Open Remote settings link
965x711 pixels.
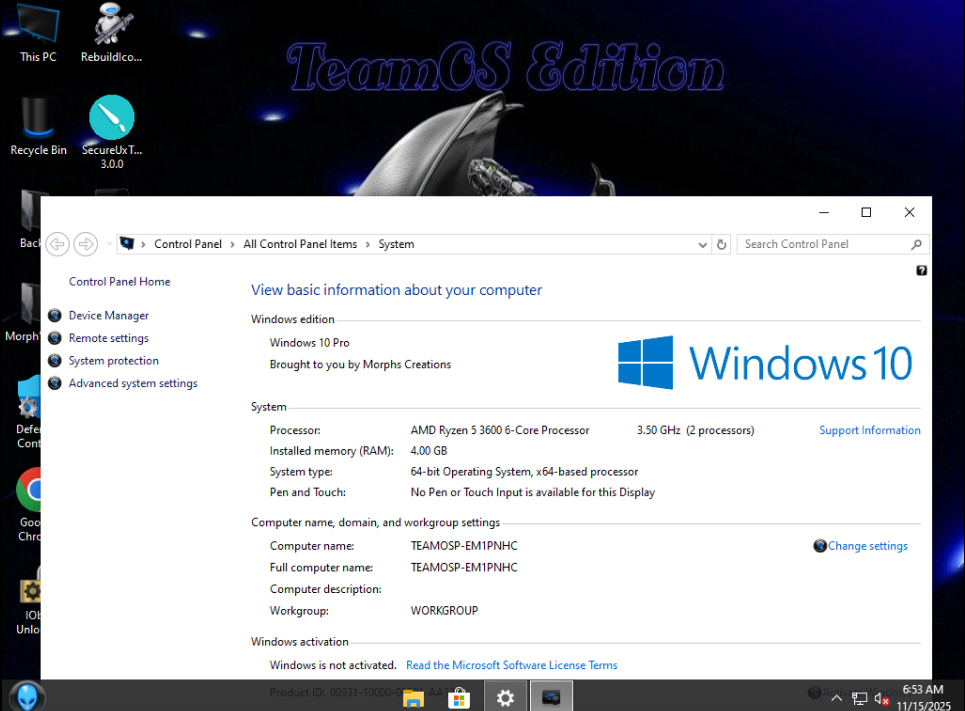click(108, 338)
